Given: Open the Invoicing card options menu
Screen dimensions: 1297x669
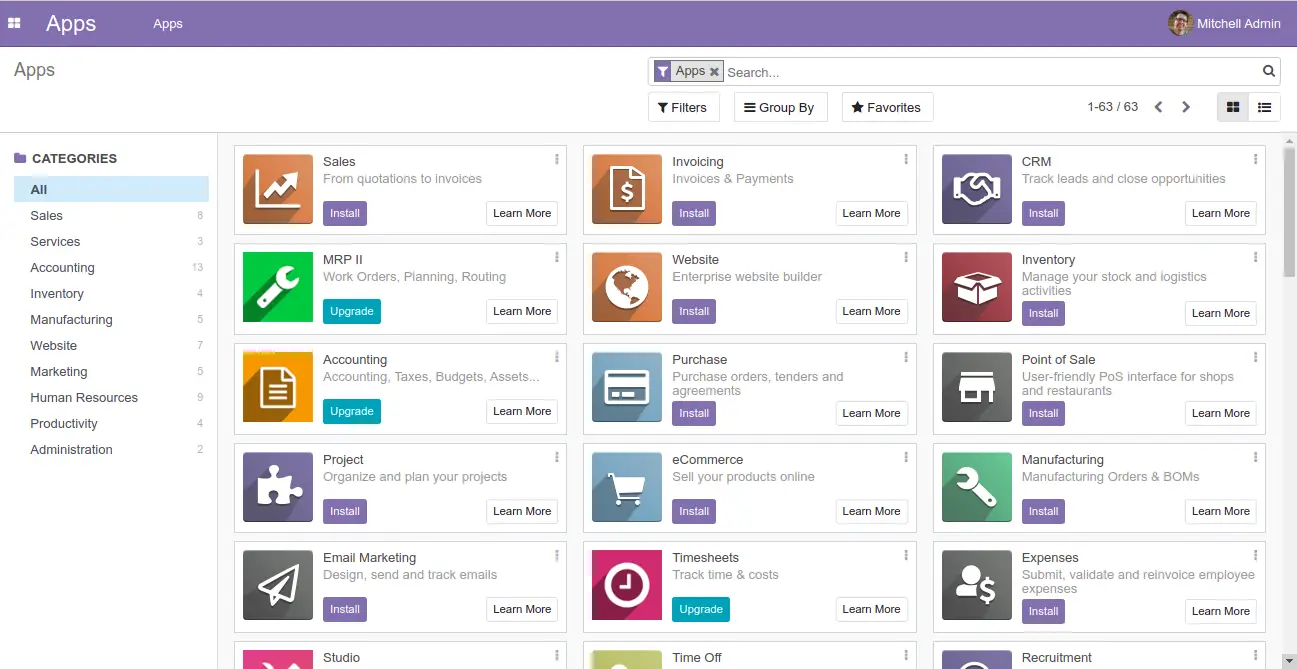Looking at the screenshot, I should point(906,160).
